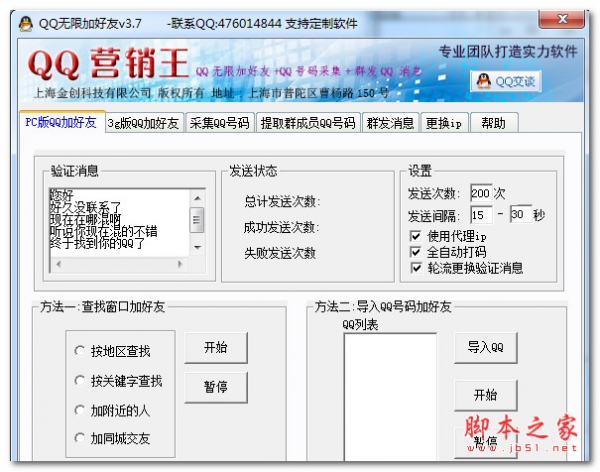This screenshot has width=600, height=472.
Task: Click the 好久没联系了 message line
Action: (85, 207)
